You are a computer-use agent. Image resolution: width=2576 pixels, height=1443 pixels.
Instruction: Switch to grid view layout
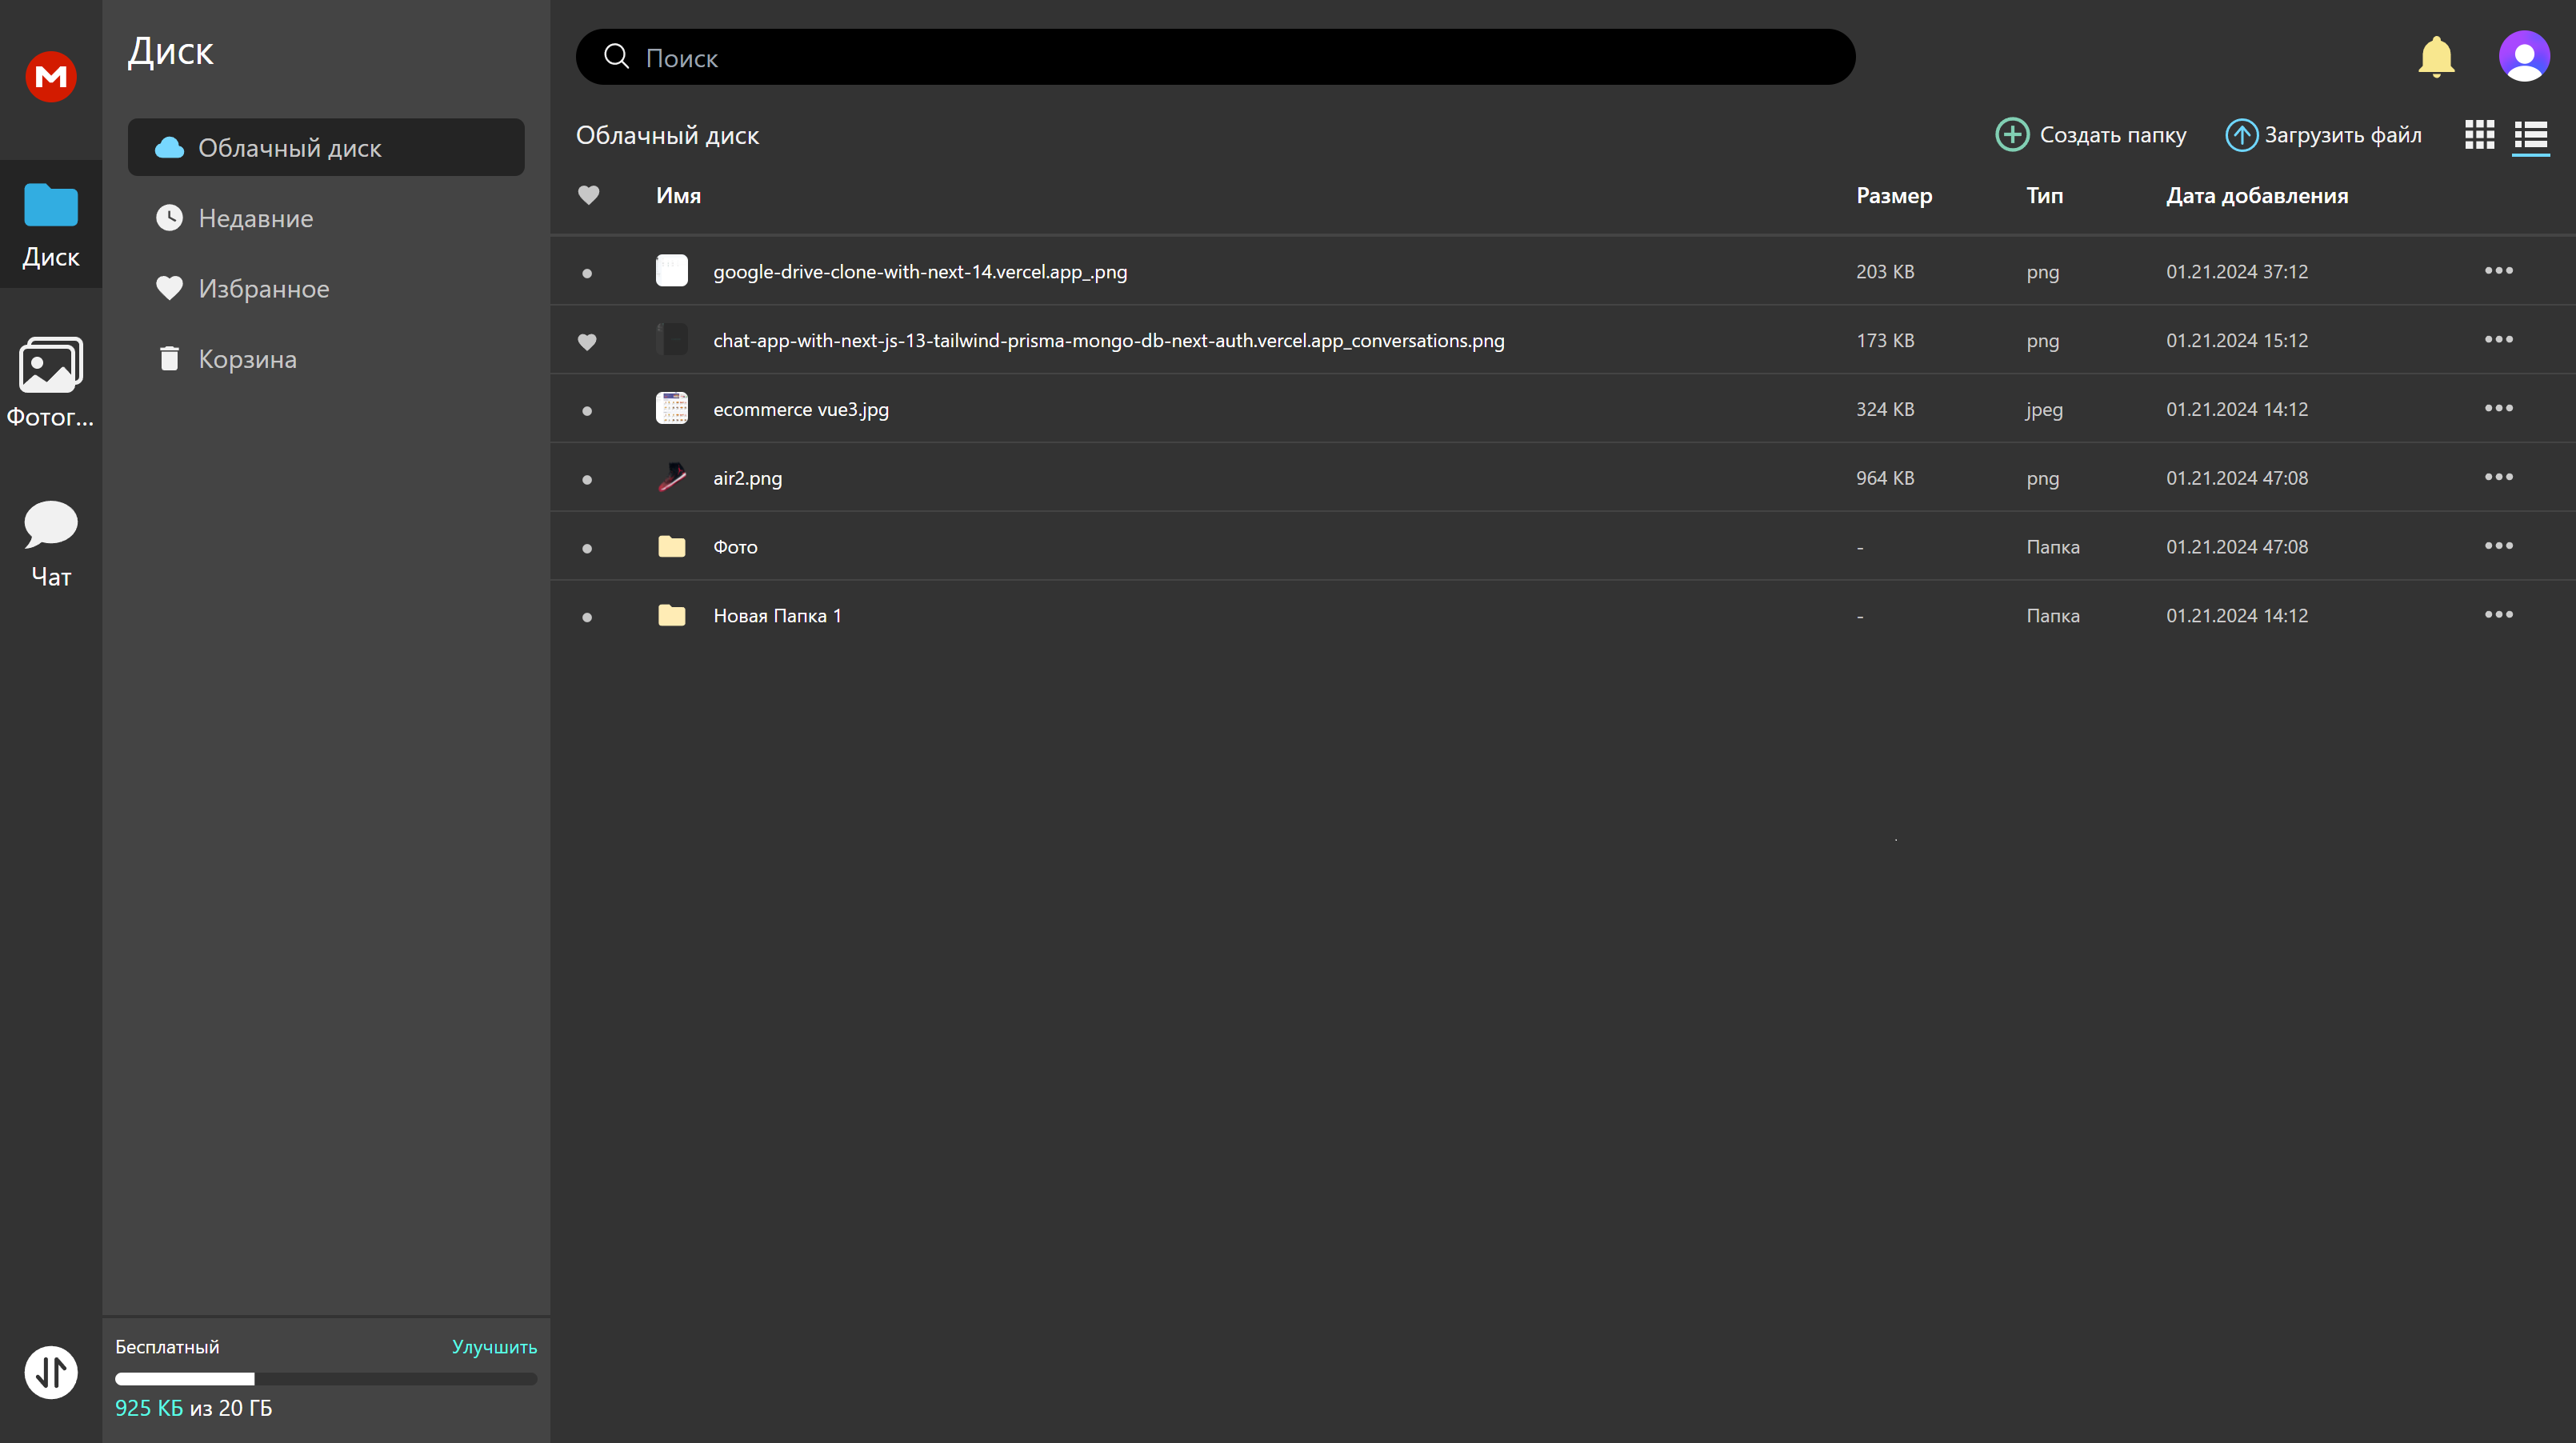pyautogui.click(x=2479, y=135)
